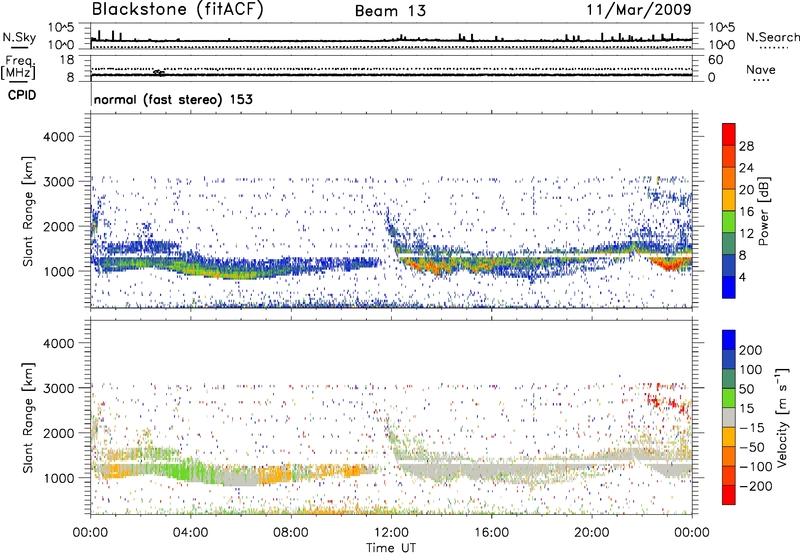Click 'Slant Range [km]' label of power panel
This screenshot has height=554, width=800.
point(28,211)
